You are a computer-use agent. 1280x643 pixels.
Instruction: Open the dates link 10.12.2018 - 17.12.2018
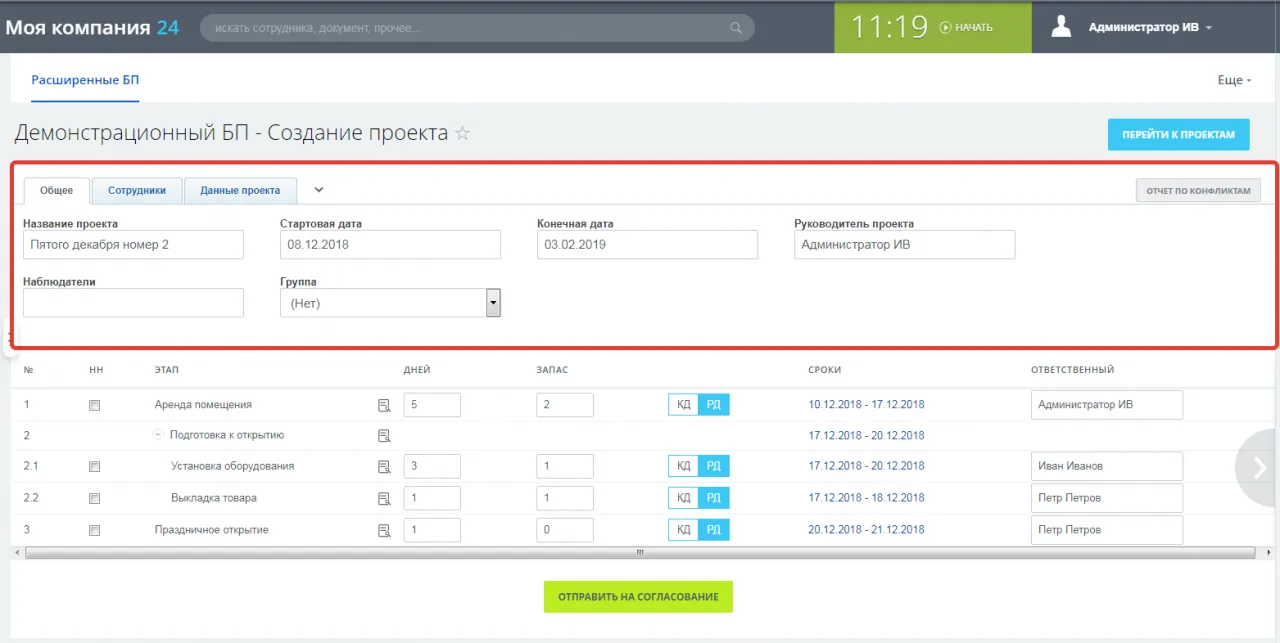tap(866, 404)
